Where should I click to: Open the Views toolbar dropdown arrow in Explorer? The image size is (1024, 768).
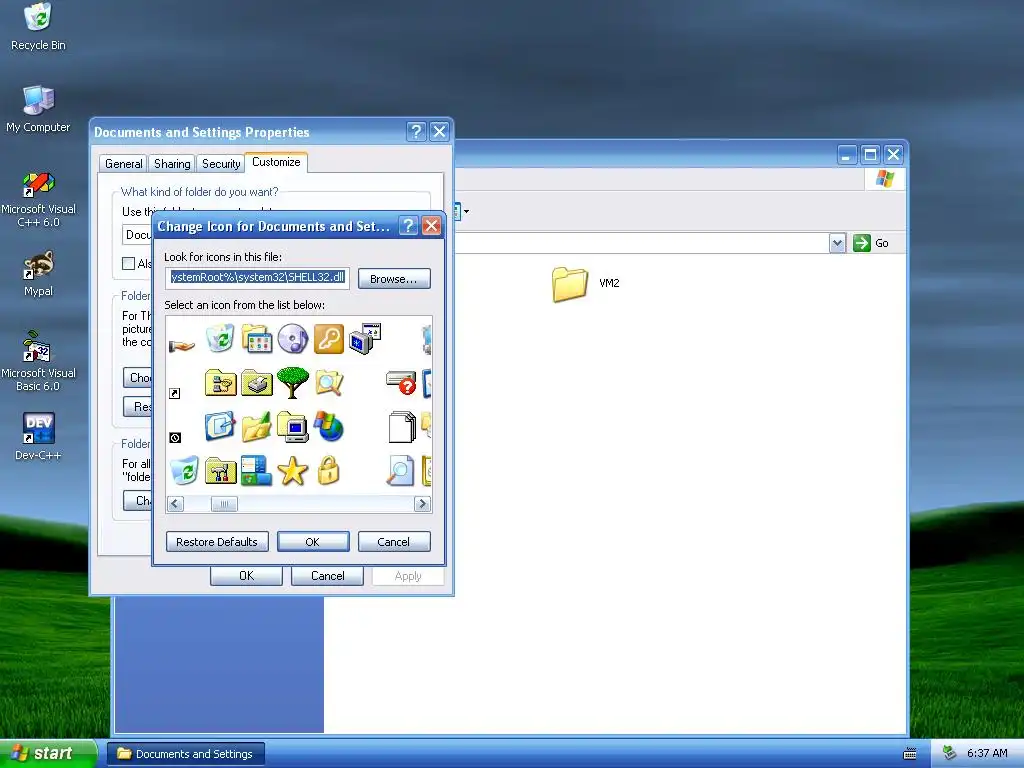(x=466, y=212)
